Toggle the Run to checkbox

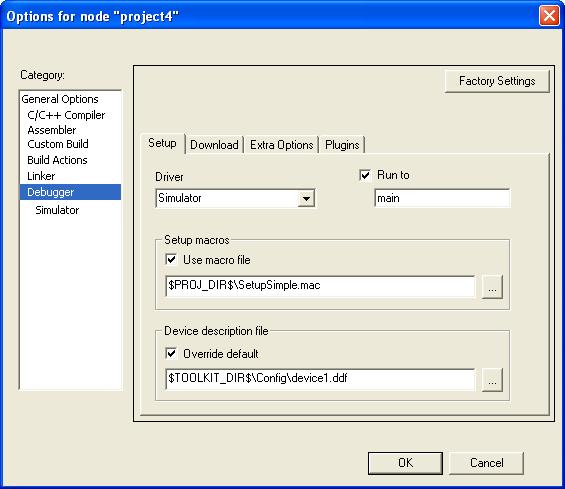pos(365,175)
